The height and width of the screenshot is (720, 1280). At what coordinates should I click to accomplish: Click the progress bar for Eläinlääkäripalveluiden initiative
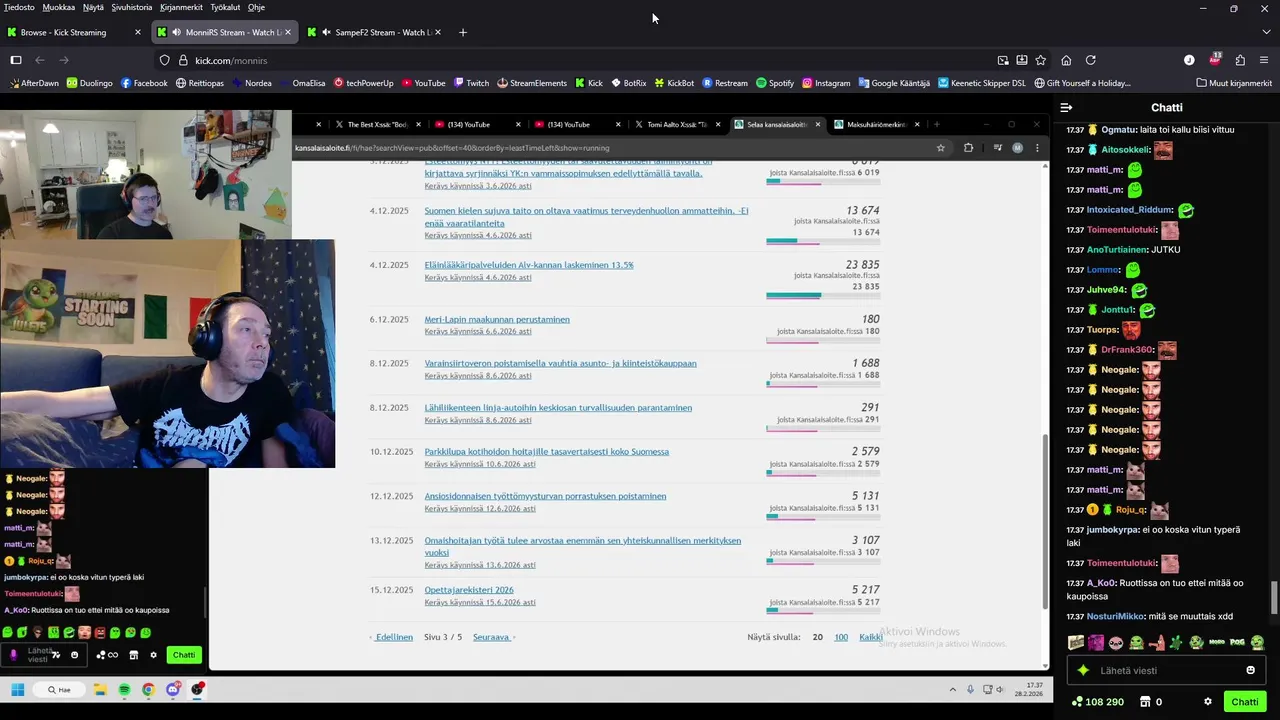(823, 295)
